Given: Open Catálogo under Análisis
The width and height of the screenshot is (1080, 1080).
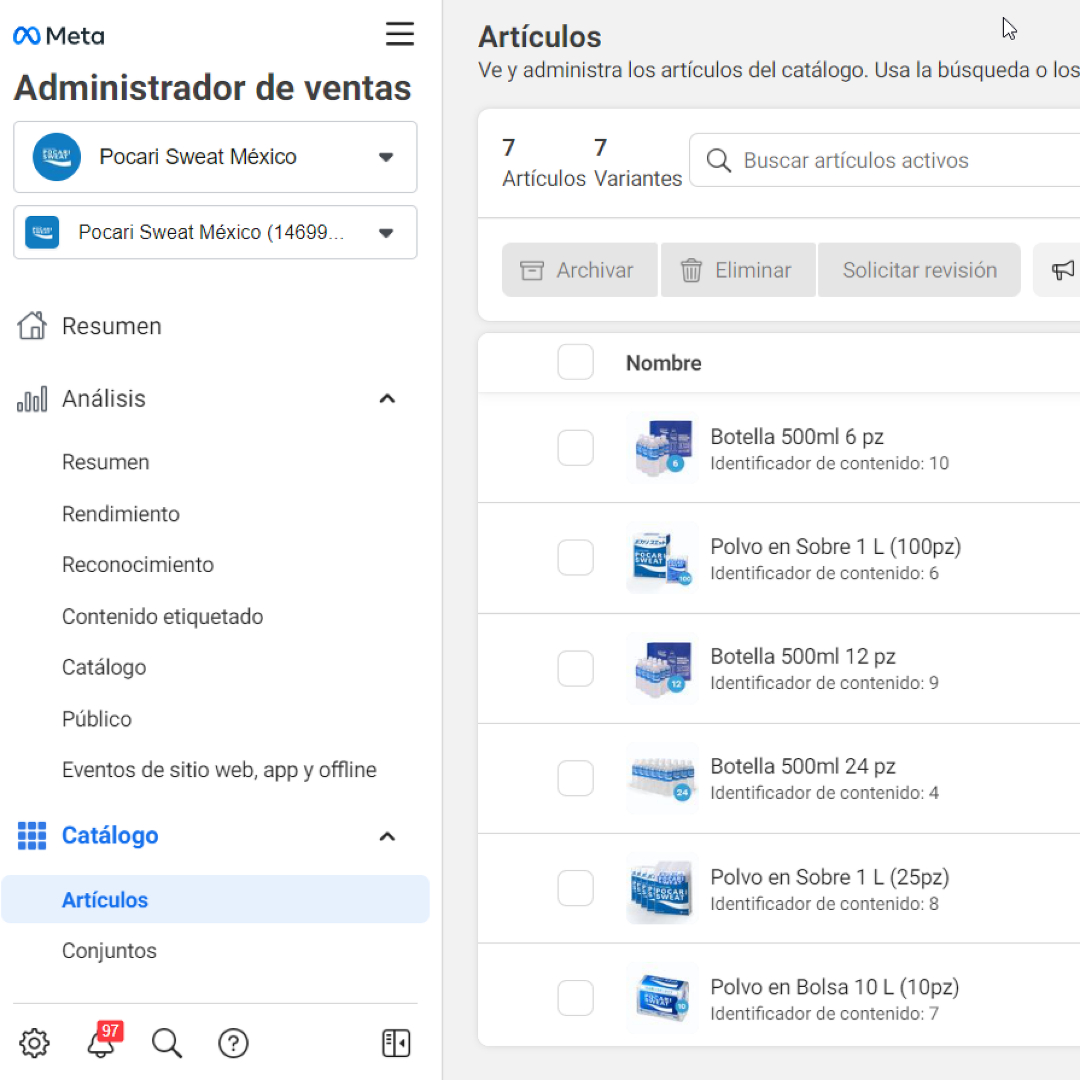Looking at the screenshot, I should click(x=104, y=667).
